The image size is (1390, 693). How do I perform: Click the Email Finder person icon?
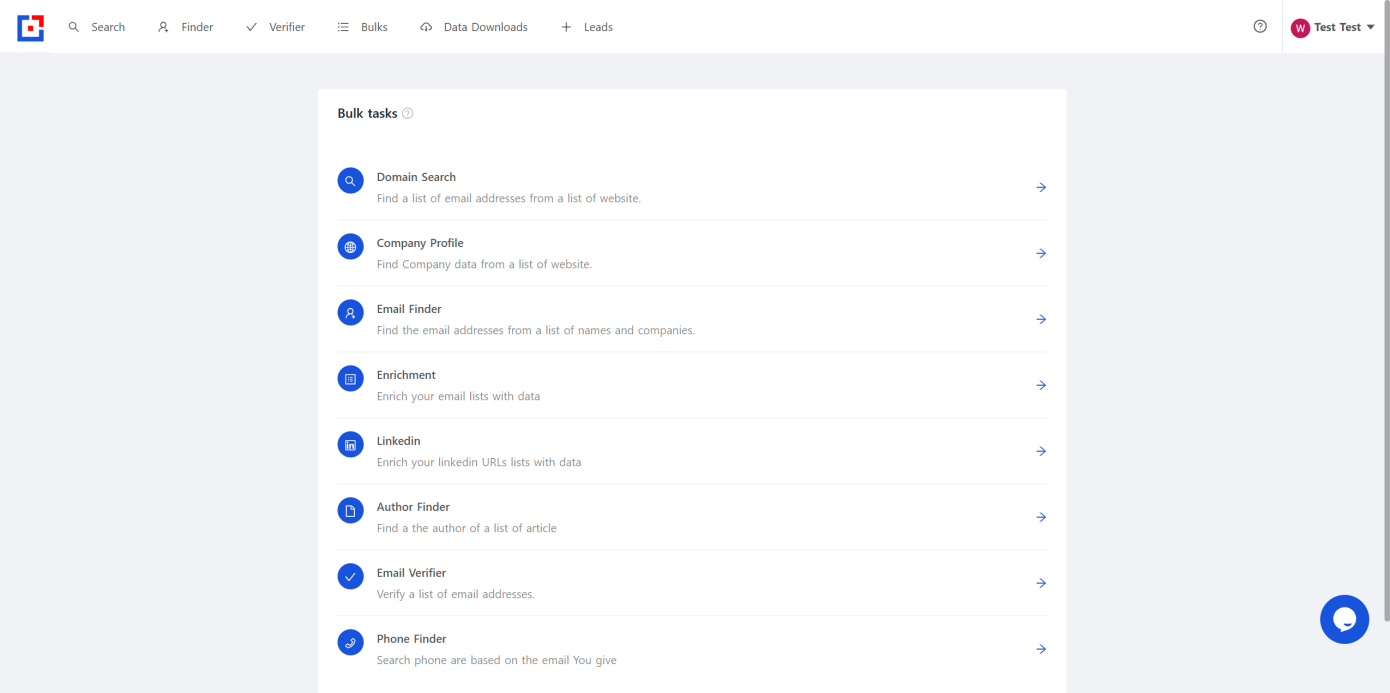[x=350, y=313]
